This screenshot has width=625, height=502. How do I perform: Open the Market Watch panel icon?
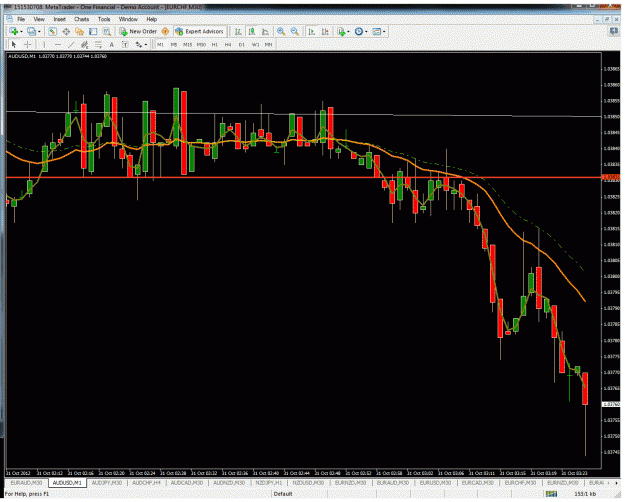(x=52, y=31)
